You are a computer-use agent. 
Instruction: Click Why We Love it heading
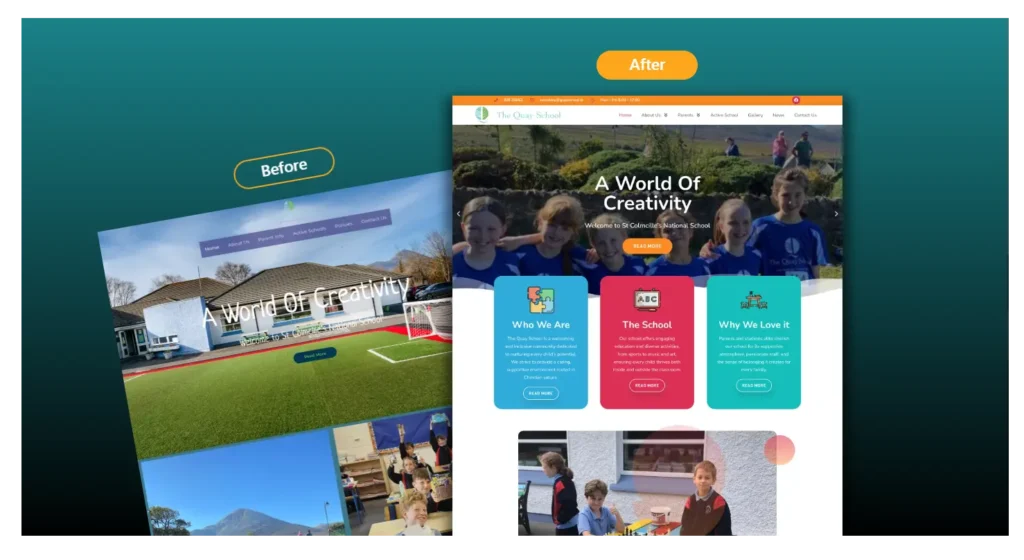click(x=754, y=324)
